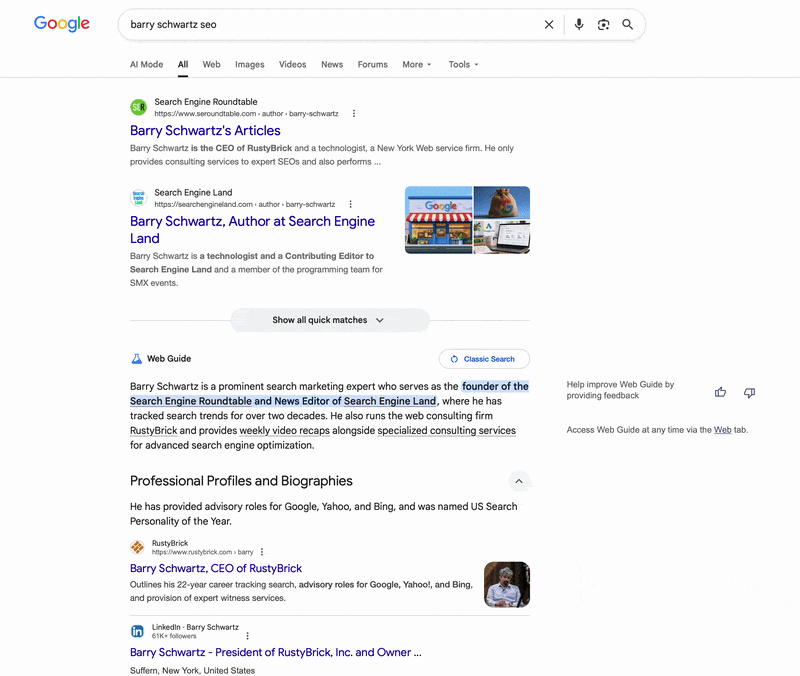Screen dimensions: 800x676
Task: Click the Google logo
Action: 62,23
